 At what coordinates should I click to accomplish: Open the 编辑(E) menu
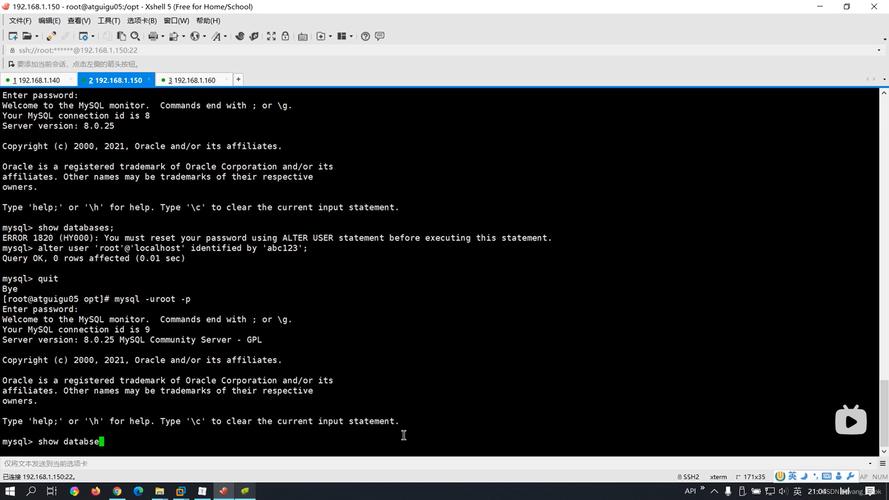pyautogui.click(x=49, y=21)
